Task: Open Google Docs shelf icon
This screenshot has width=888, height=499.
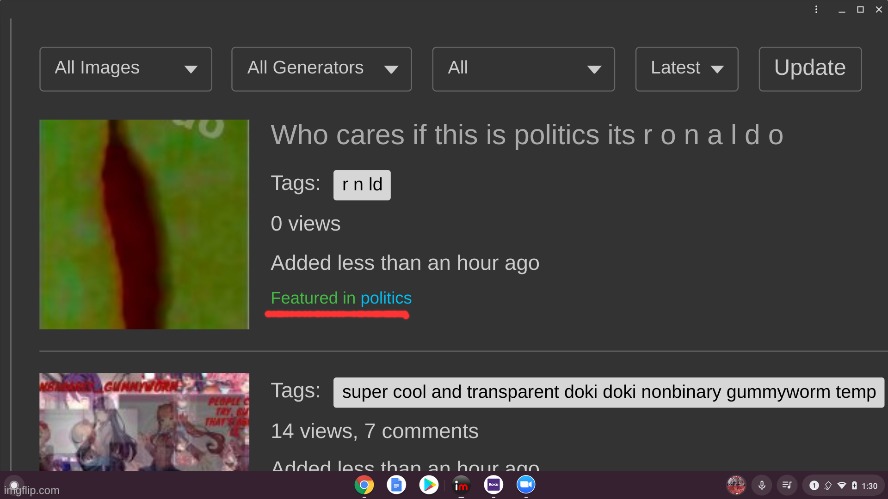Action: coord(396,485)
